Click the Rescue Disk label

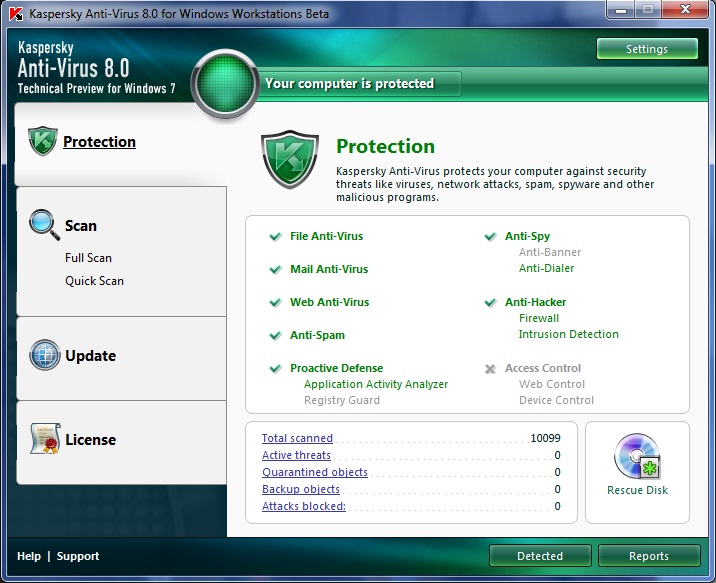pos(637,490)
